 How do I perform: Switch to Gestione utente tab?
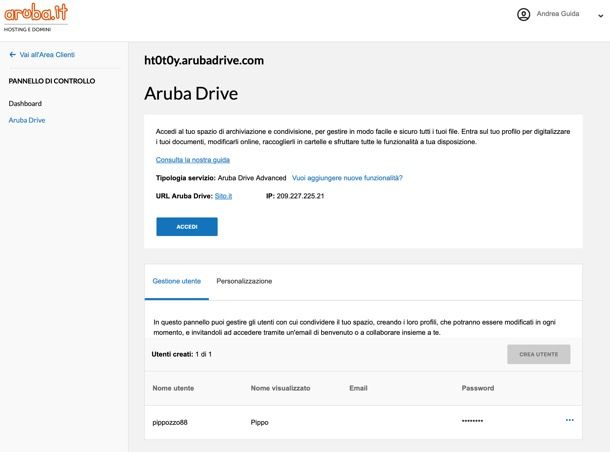(x=177, y=281)
